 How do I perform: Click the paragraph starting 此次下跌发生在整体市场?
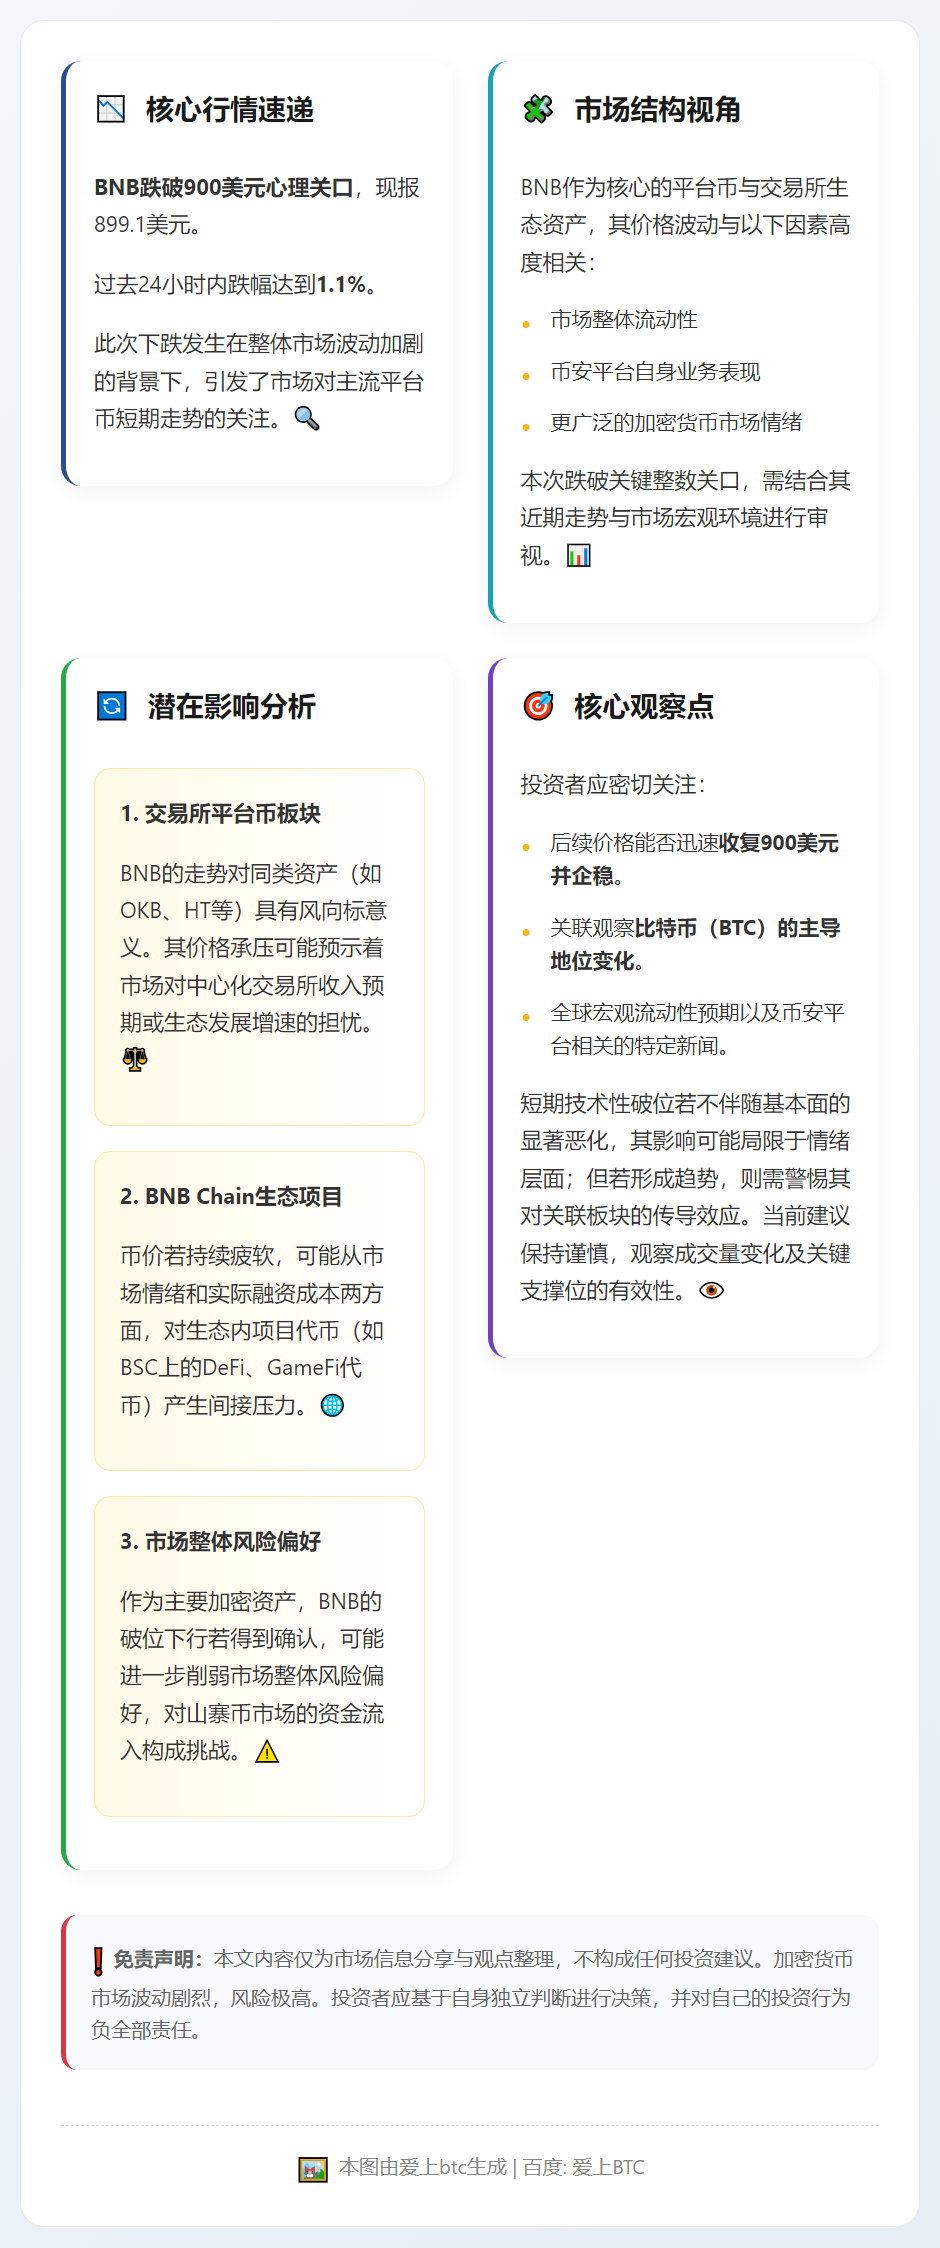click(x=259, y=381)
